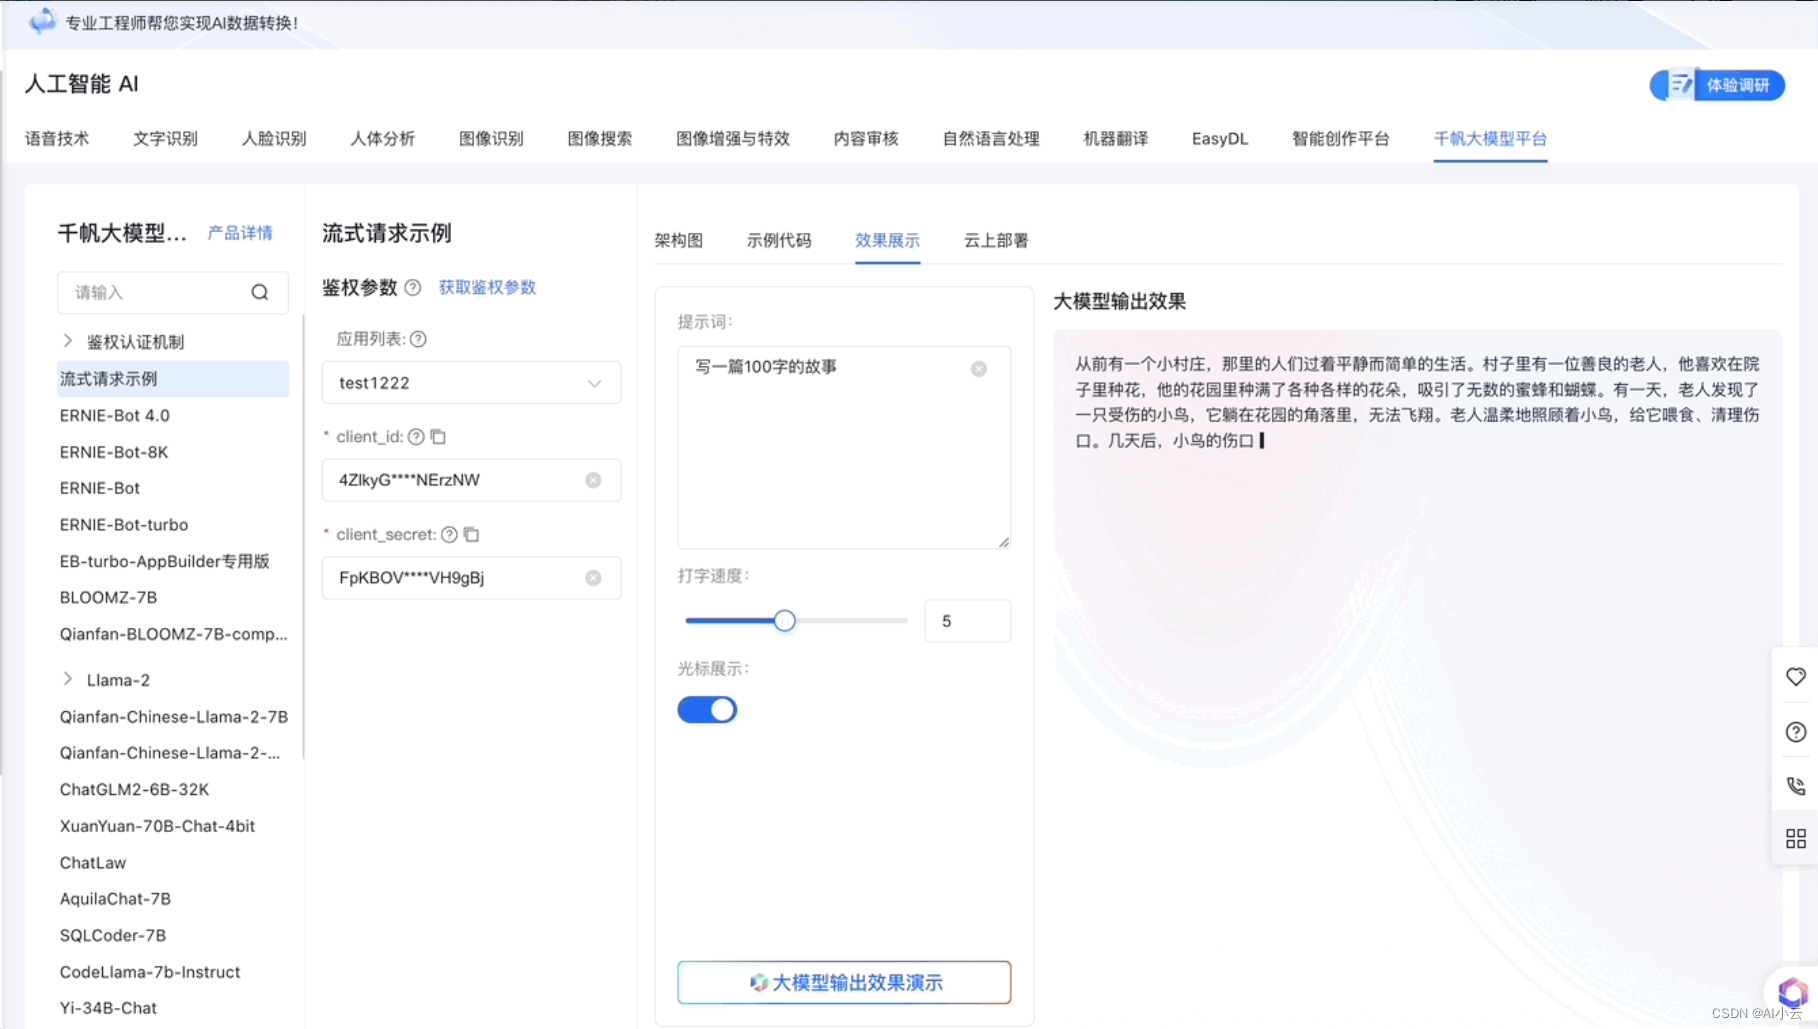
Task: Open 语音技术 in top navigation
Action: coord(57,139)
